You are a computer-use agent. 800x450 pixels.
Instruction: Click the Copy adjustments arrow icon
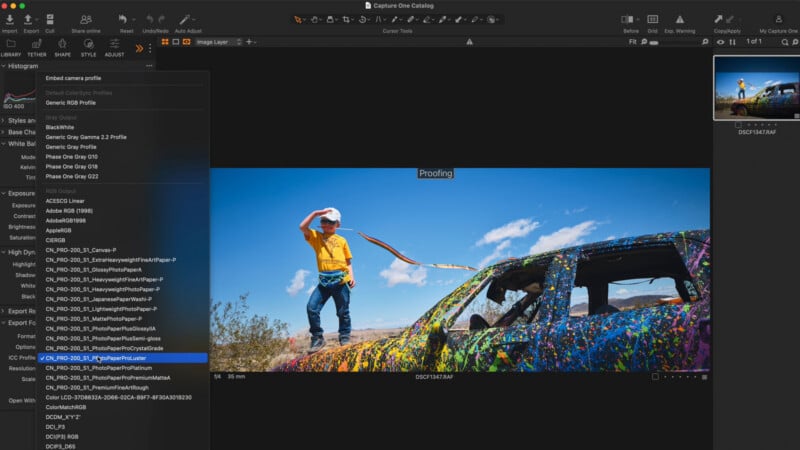[x=718, y=19]
